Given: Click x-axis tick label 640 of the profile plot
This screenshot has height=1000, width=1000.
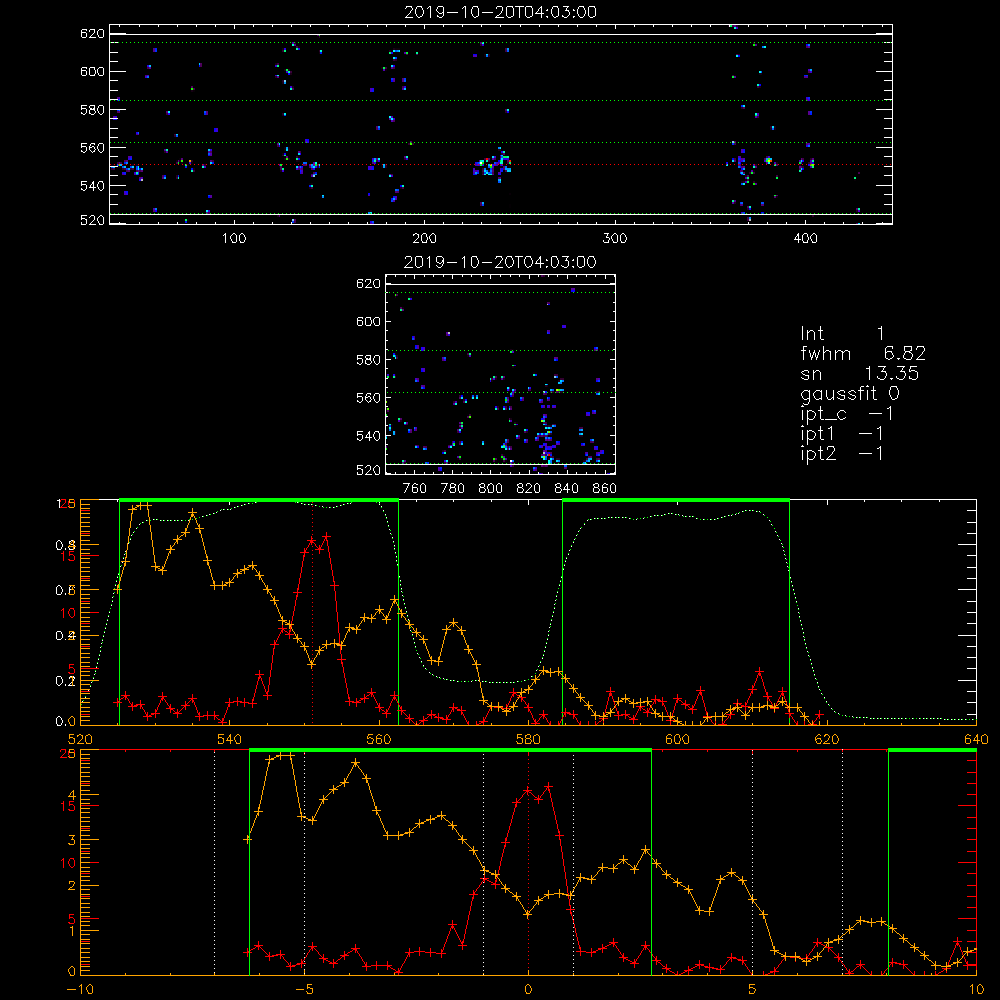Looking at the screenshot, I should tap(976, 740).
